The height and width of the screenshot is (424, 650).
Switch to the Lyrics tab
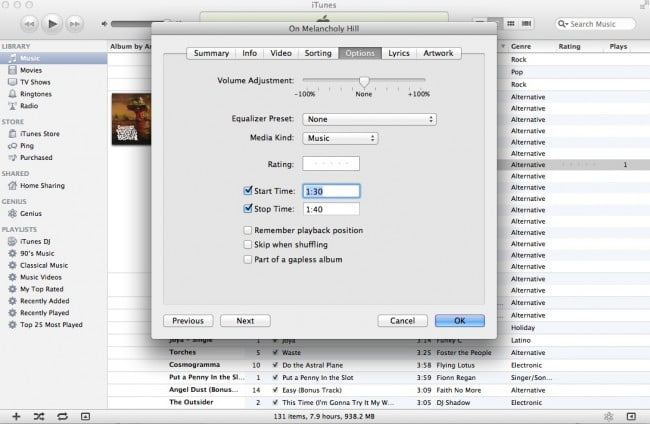click(x=399, y=53)
